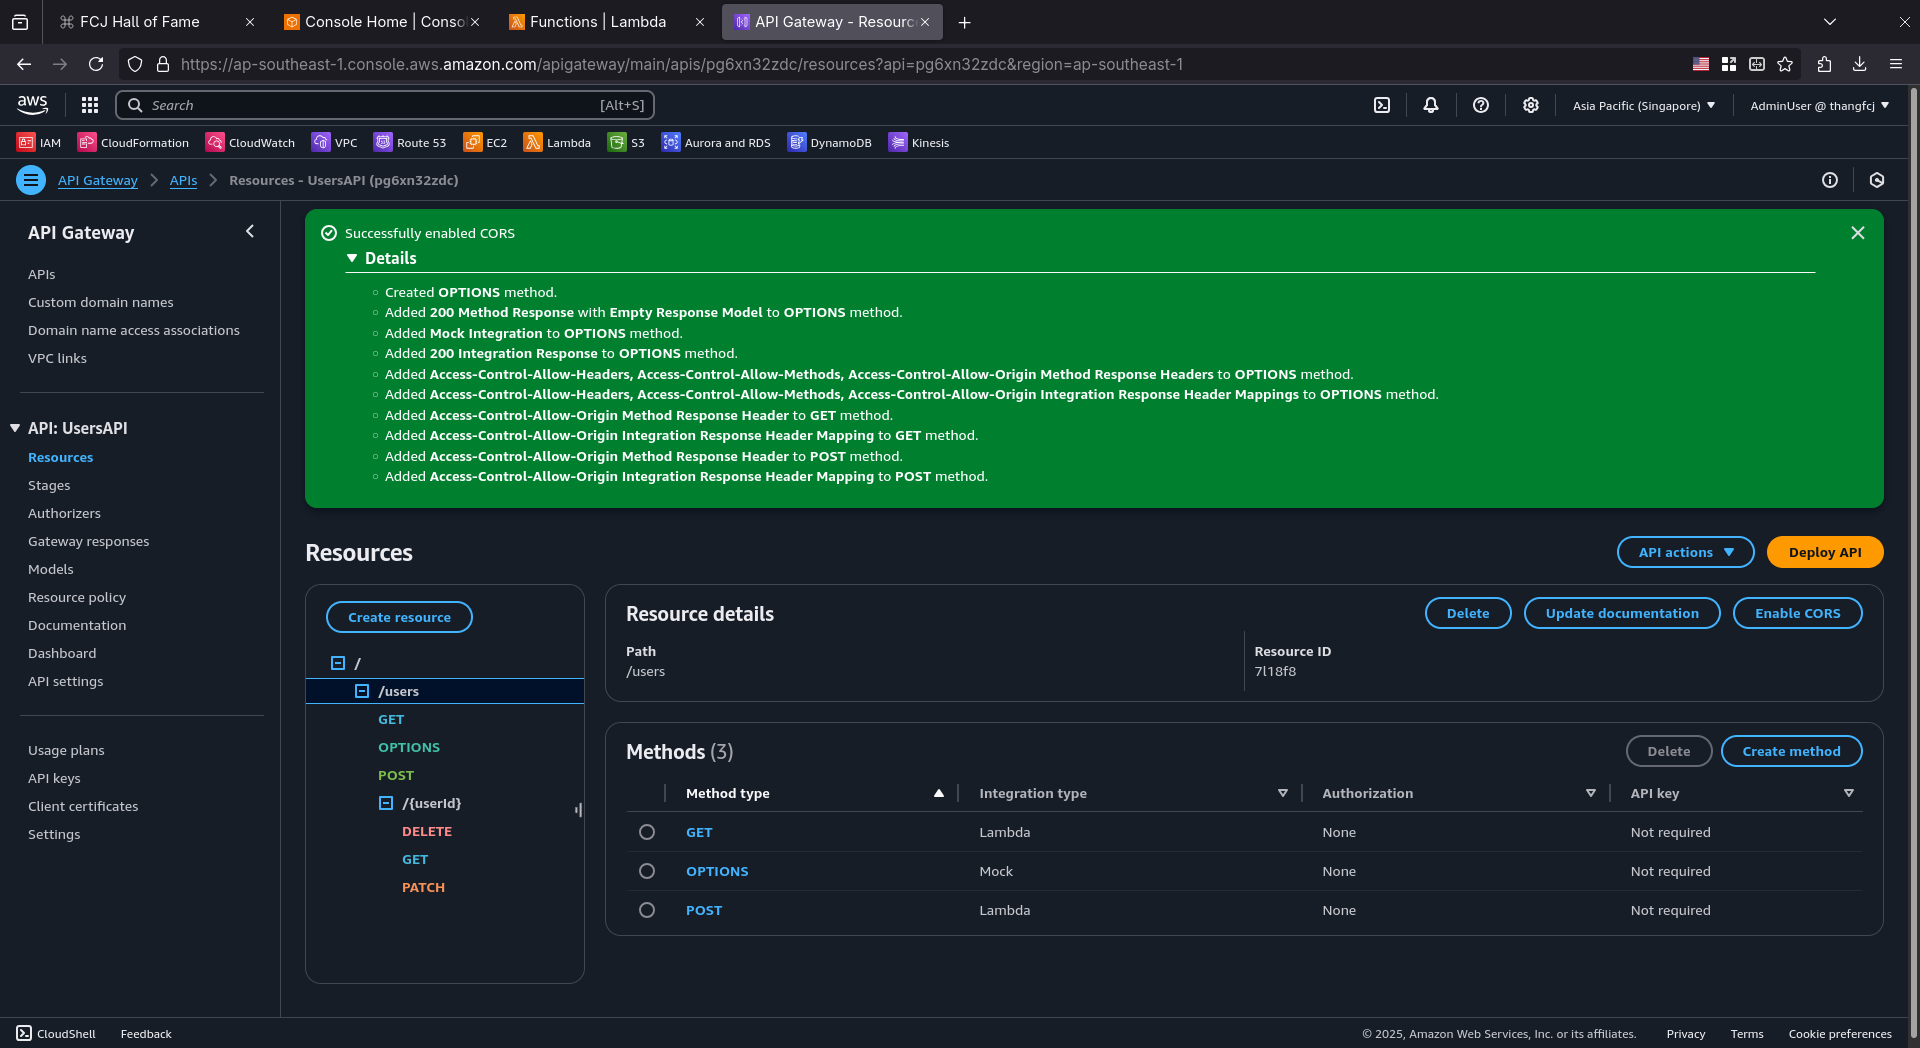Click the AWS logo home icon

[32, 105]
